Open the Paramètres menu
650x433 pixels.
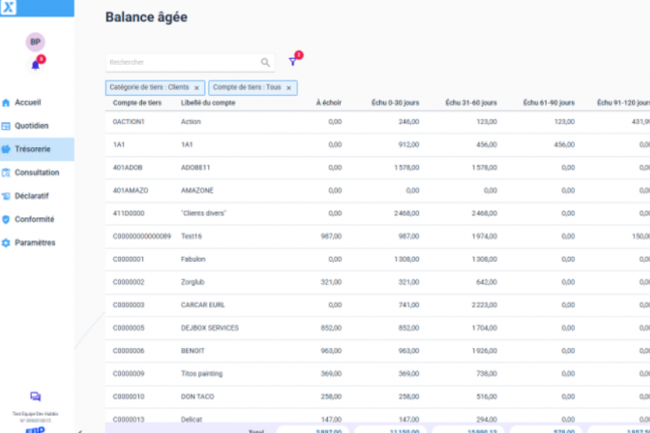click(x=35, y=242)
